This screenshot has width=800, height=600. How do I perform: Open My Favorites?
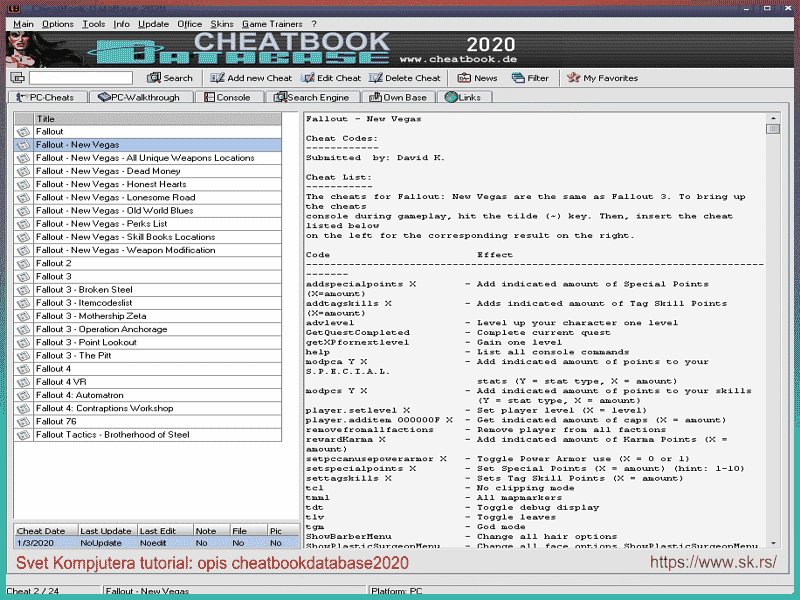[603, 78]
